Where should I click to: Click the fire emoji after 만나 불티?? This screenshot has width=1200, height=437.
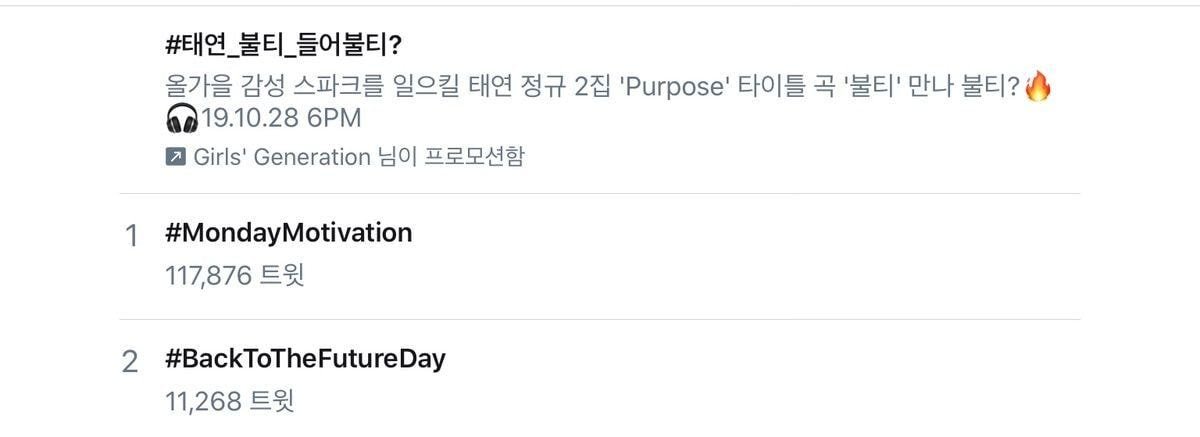(x=1039, y=87)
